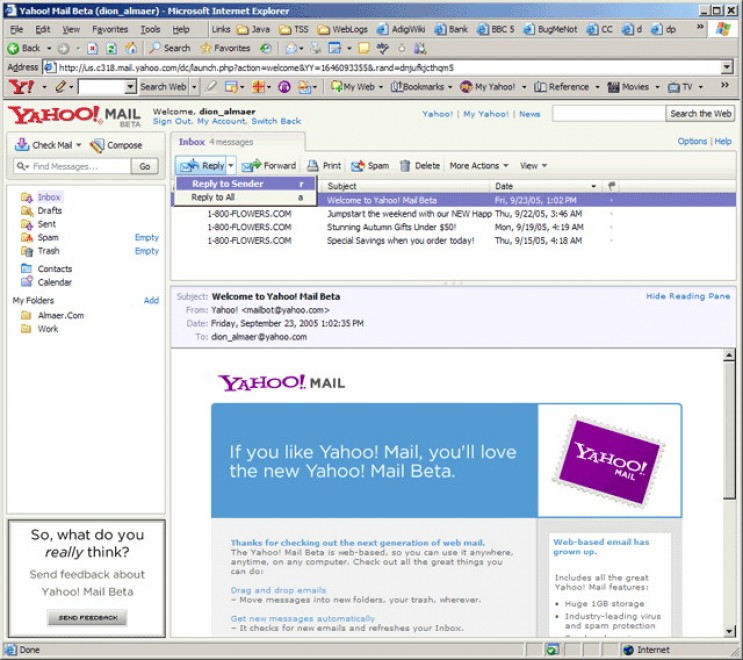743x660 pixels.
Task: Click the Delete trash can icon
Action: pos(405,165)
